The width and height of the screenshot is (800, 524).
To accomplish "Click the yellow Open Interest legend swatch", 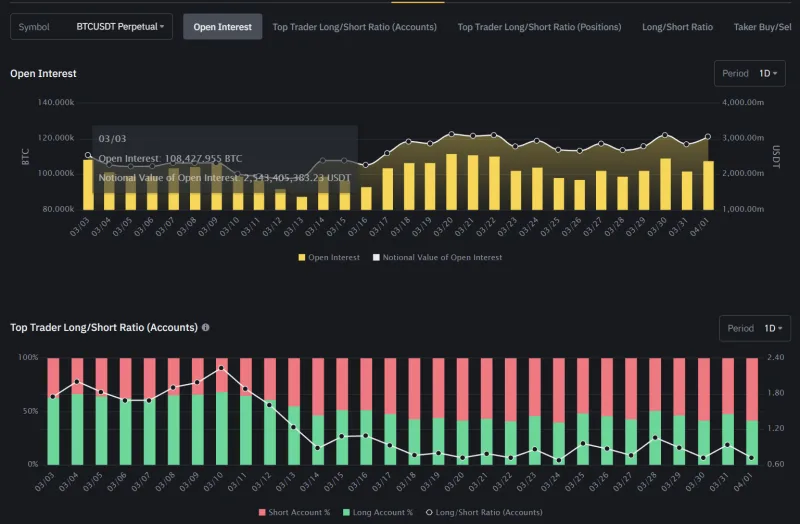I will pyautogui.click(x=302, y=257).
